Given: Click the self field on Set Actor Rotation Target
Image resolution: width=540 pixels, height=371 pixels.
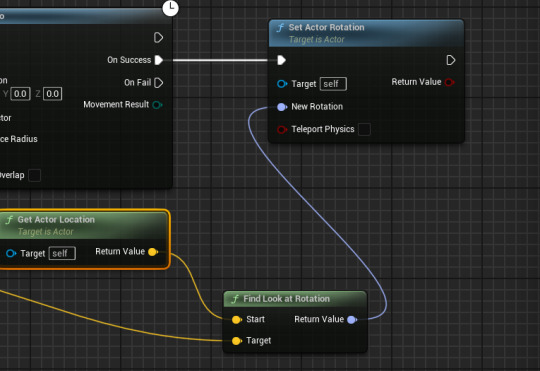Looking at the screenshot, I should point(333,84).
